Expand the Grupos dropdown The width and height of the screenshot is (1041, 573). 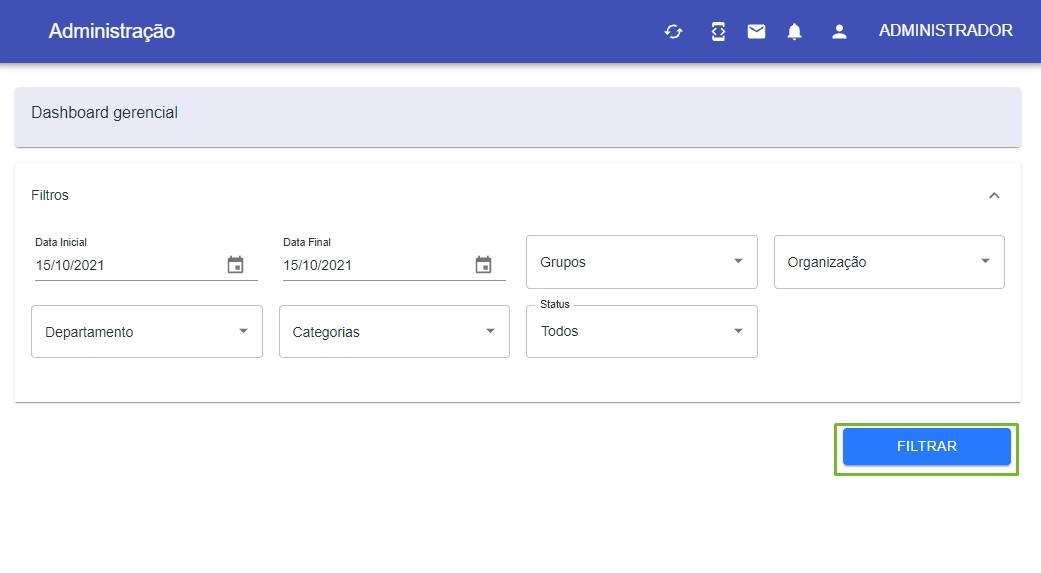point(641,262)
